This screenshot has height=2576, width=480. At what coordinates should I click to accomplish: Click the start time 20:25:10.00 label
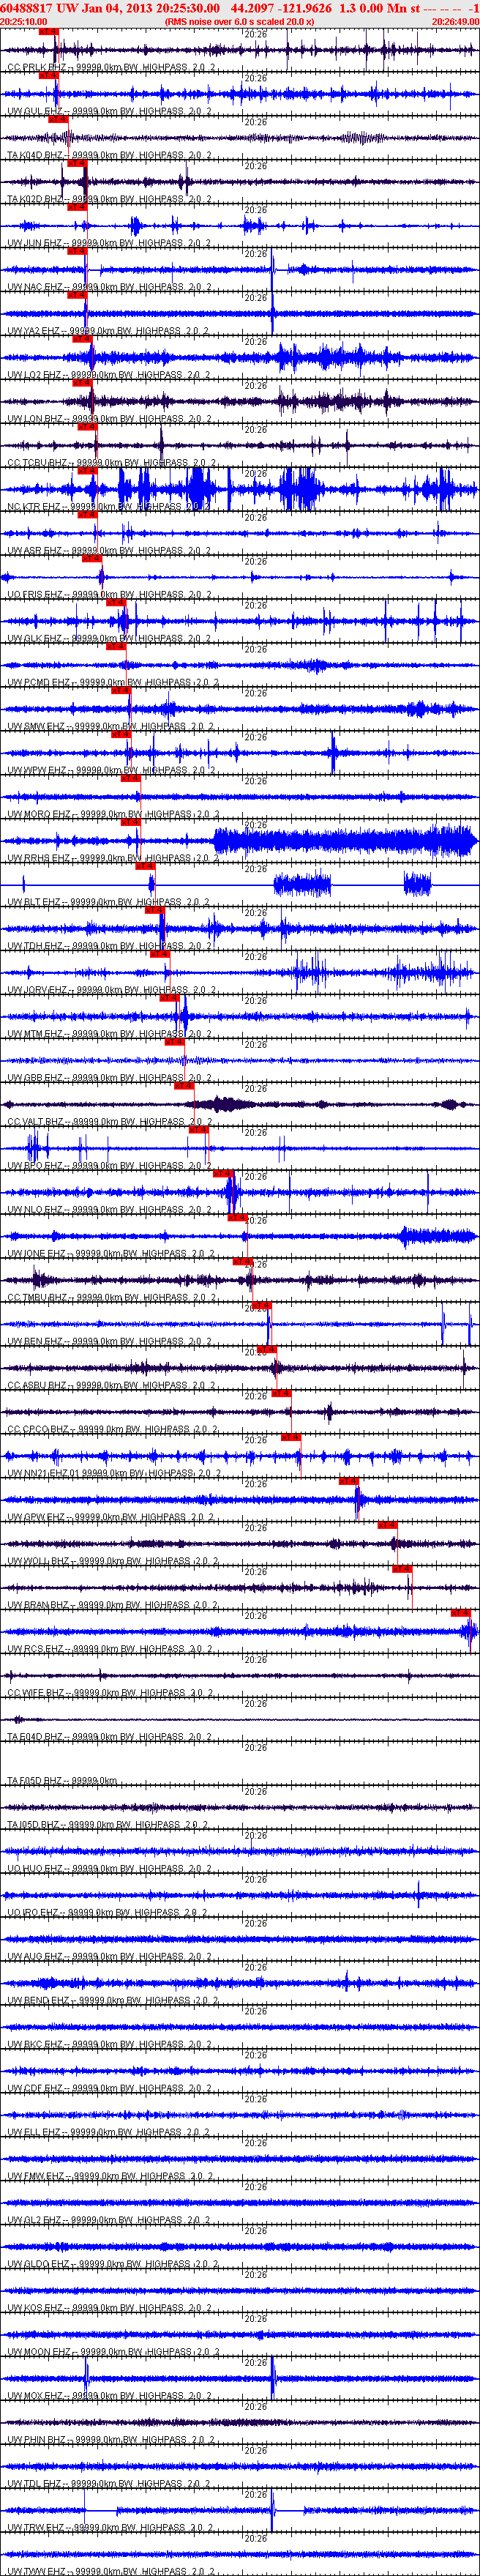point(23,21)
